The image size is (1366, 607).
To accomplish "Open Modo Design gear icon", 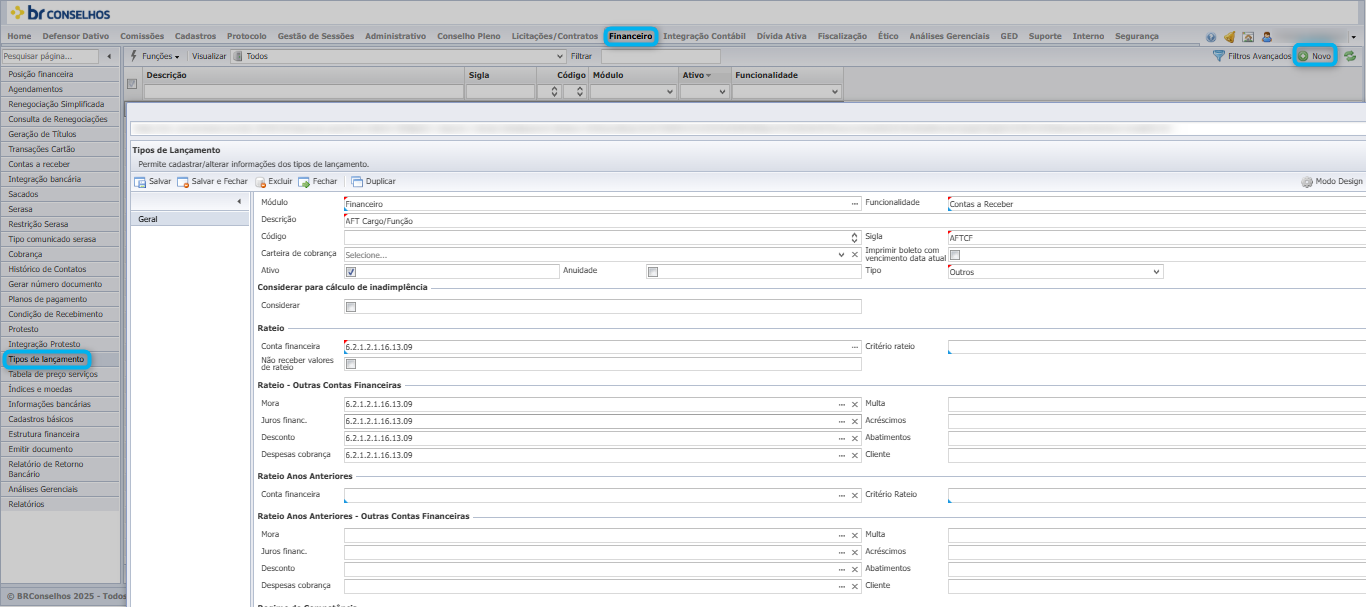I will (1306, 182).
